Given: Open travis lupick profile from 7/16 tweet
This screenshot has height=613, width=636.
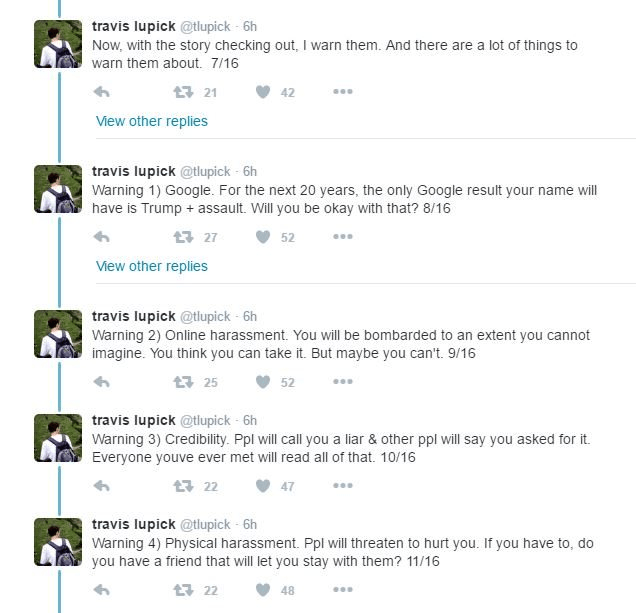Looking at the screenshot, I should (133, 26).
